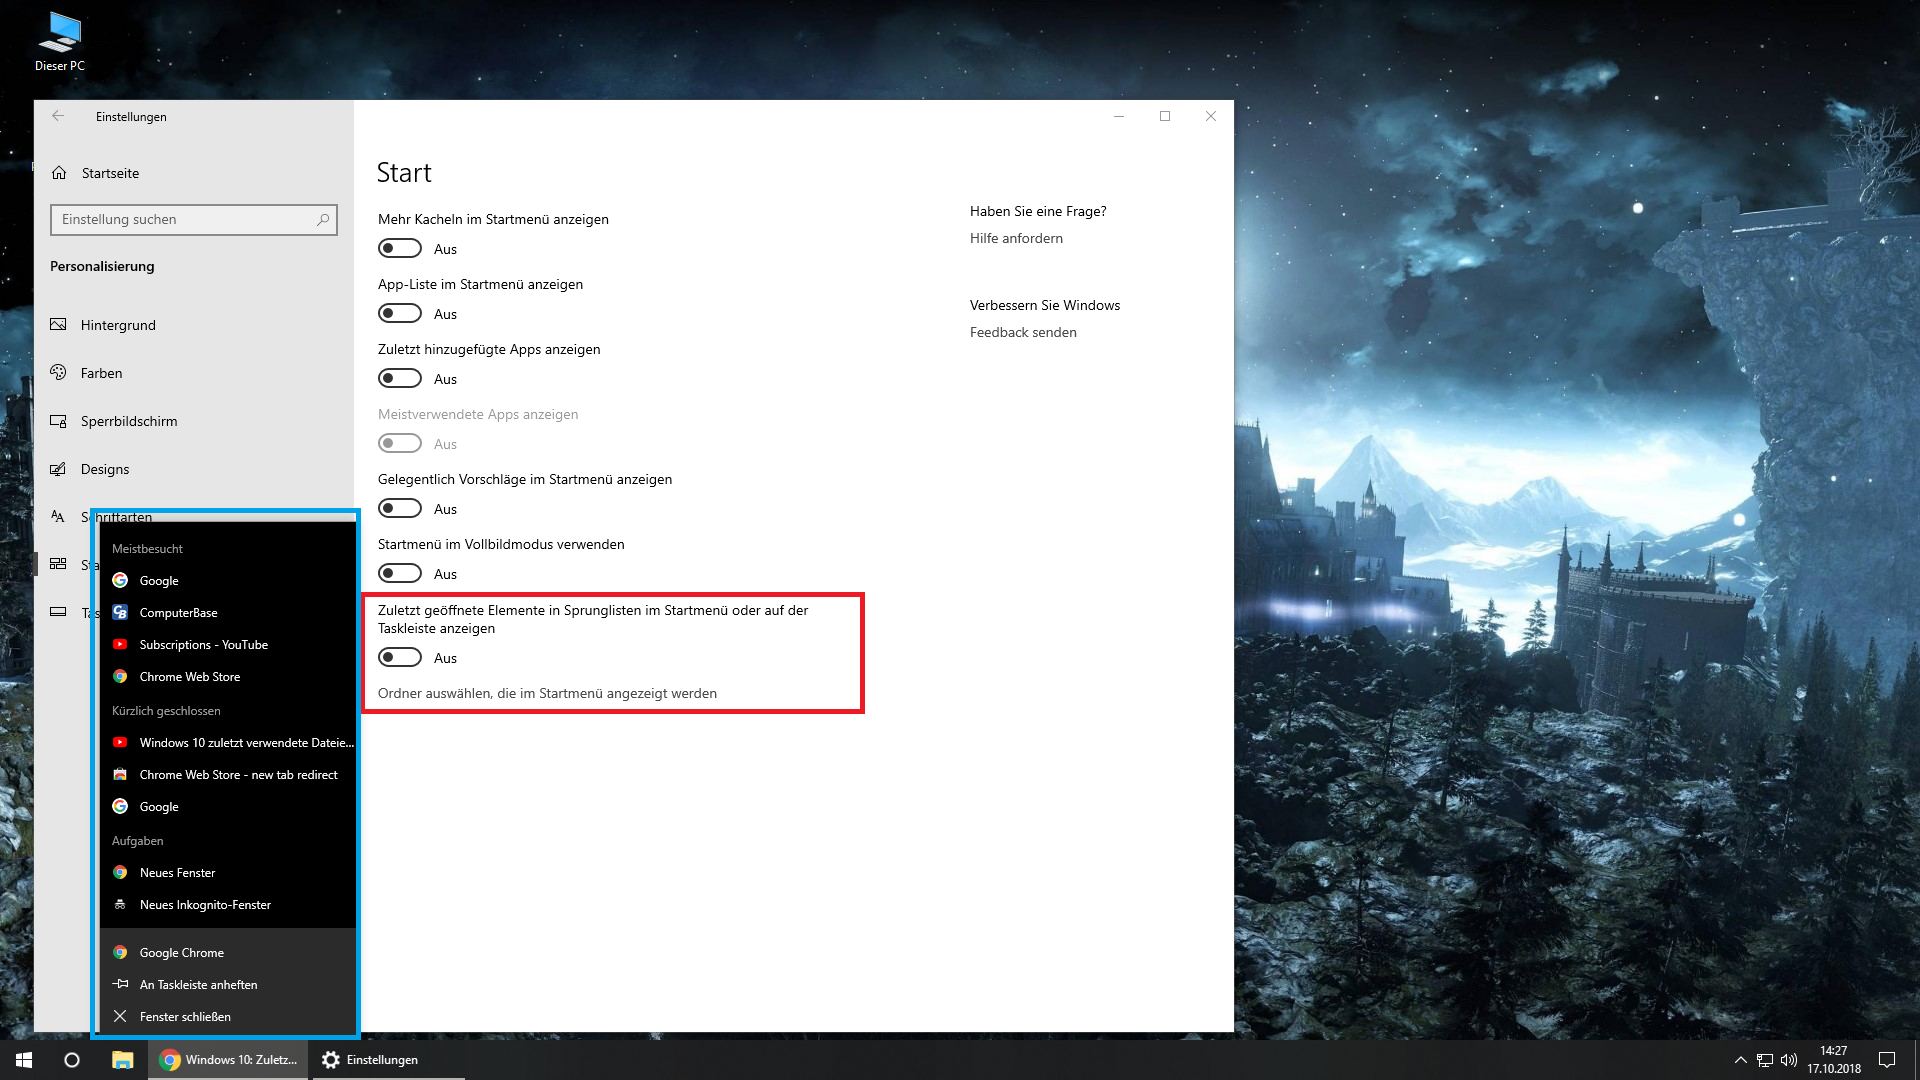The image size is (1920, 1080).
Task: Turn on Startmenü im Vollbildmodus switch
Action: pos(400,574)
